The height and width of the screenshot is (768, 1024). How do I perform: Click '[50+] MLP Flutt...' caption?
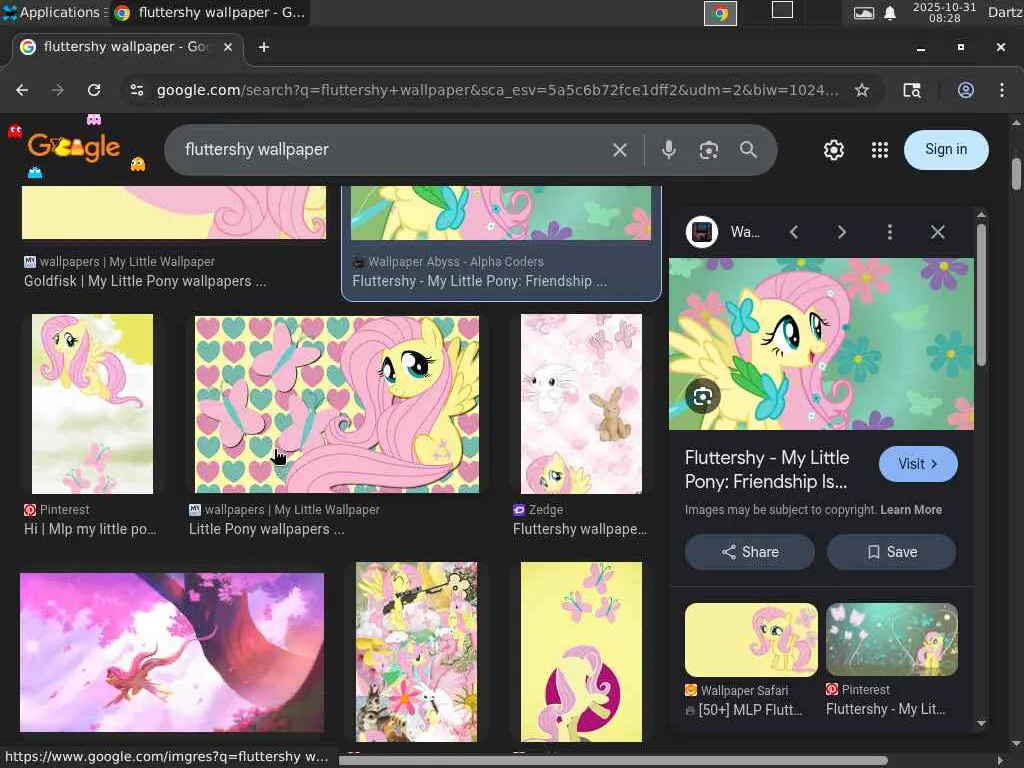pyautogui.click(x=750, y=710)
